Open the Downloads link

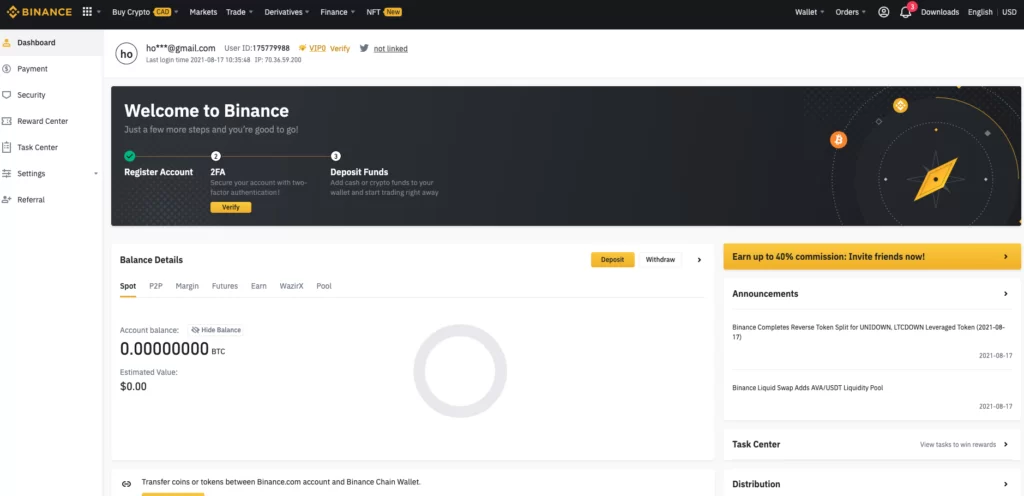pyautogui.click(x=940, y=12)
